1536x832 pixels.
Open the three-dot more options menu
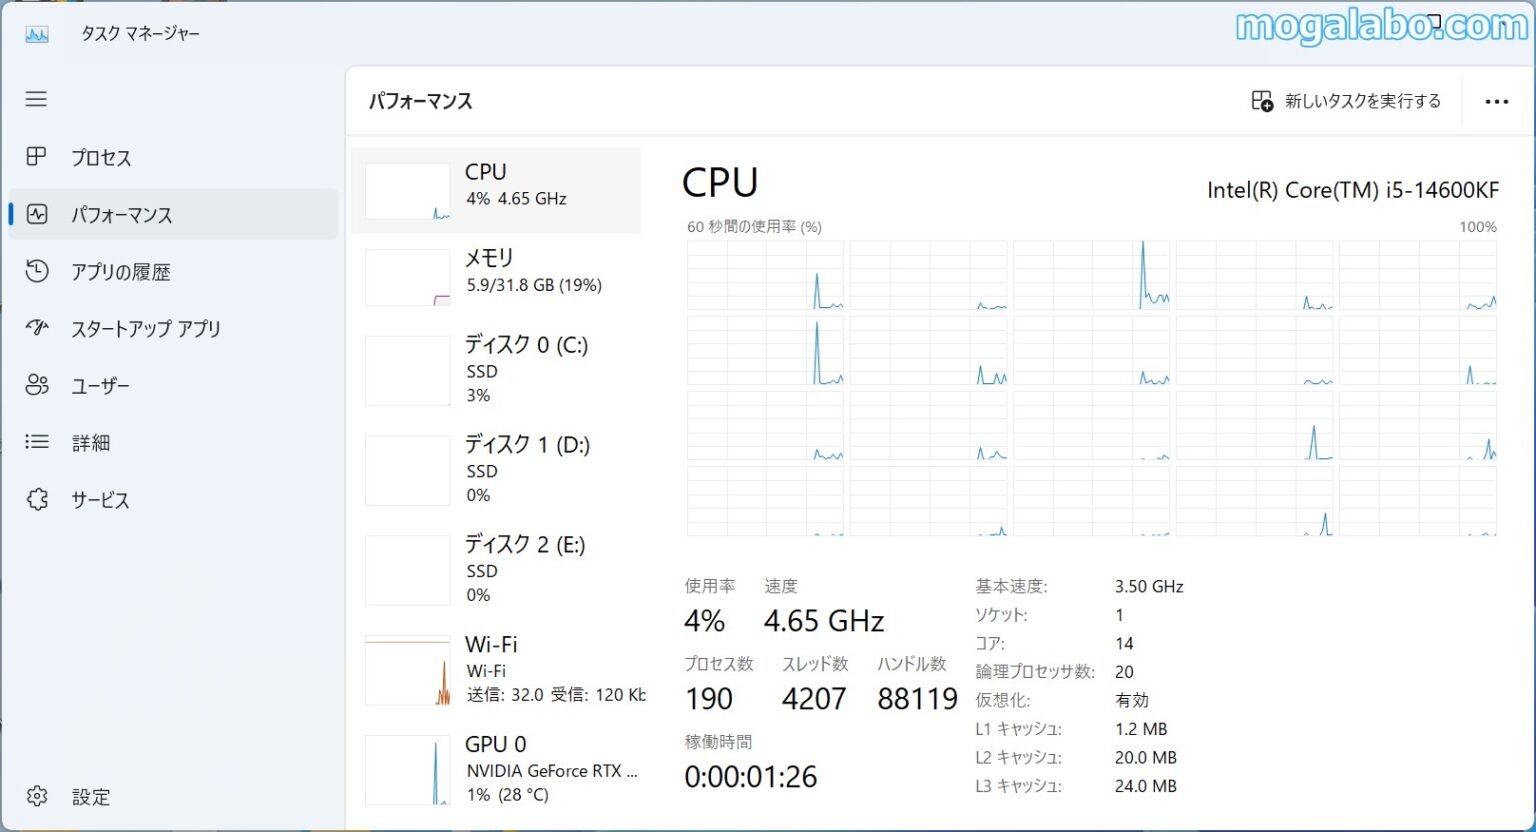pos(1497,101)
